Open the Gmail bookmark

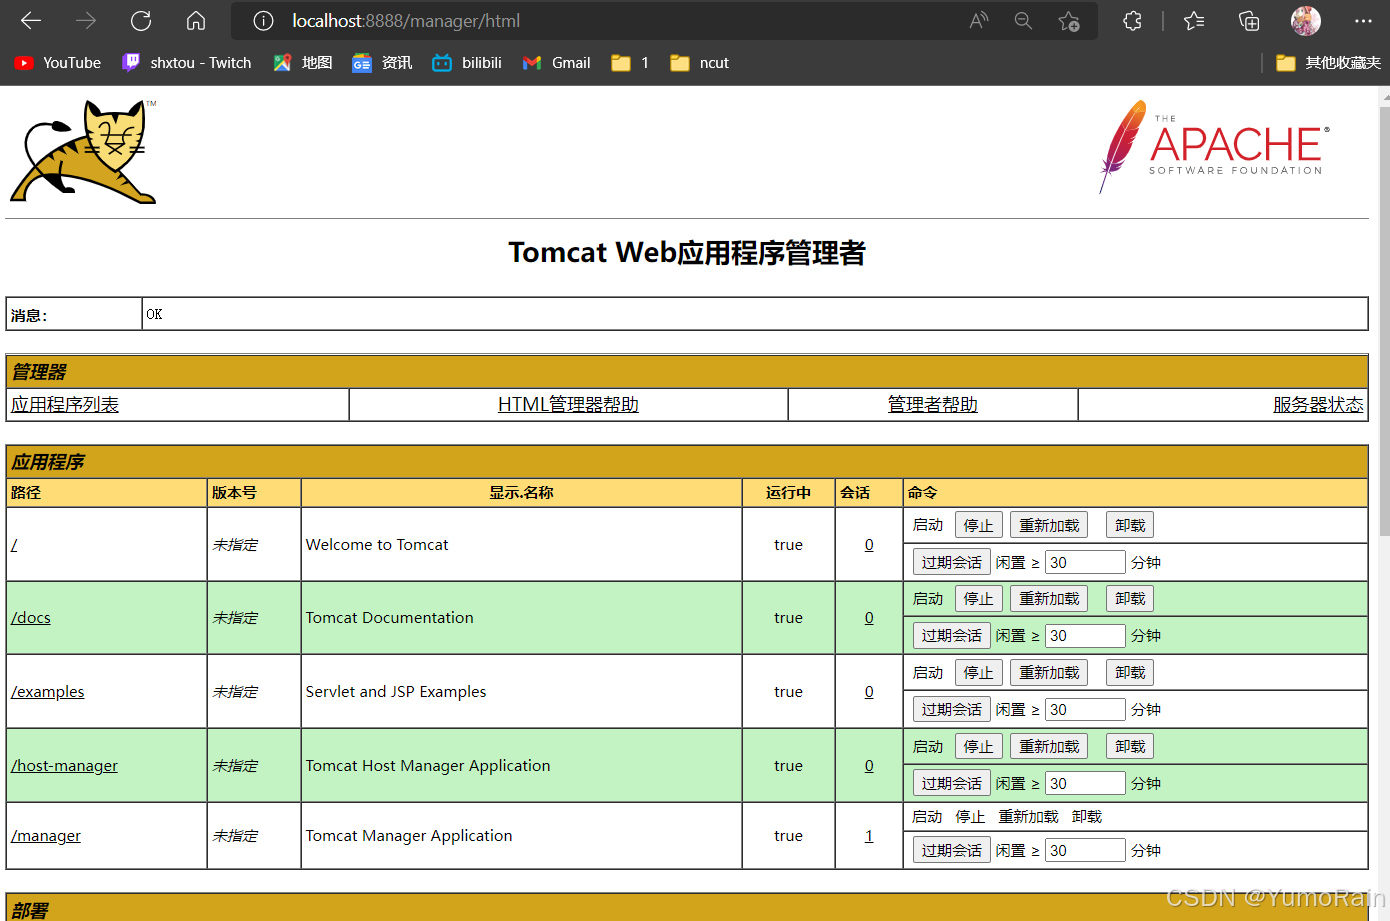[557, 63]
